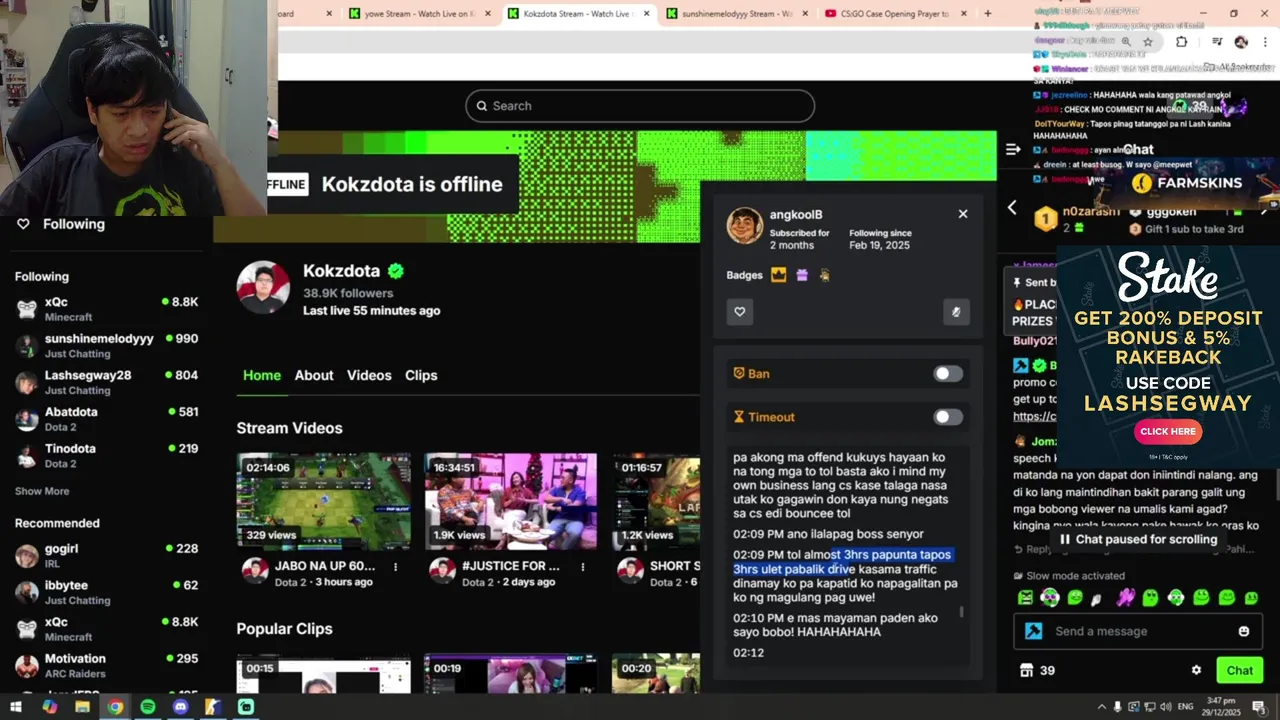This screenshot has height=720, width=1280.
Task: Go to the previous gift leaderboard entry
Action: tap(1012, 208)
